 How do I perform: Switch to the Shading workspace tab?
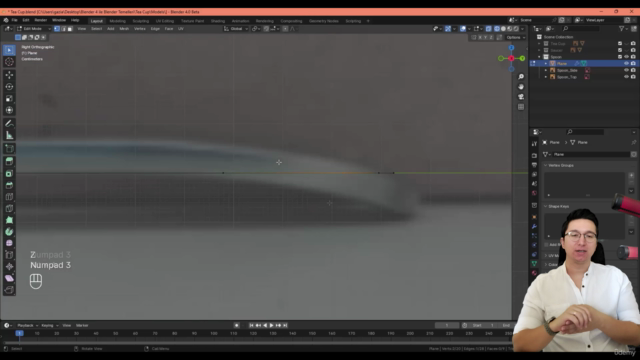click(218, 21)
